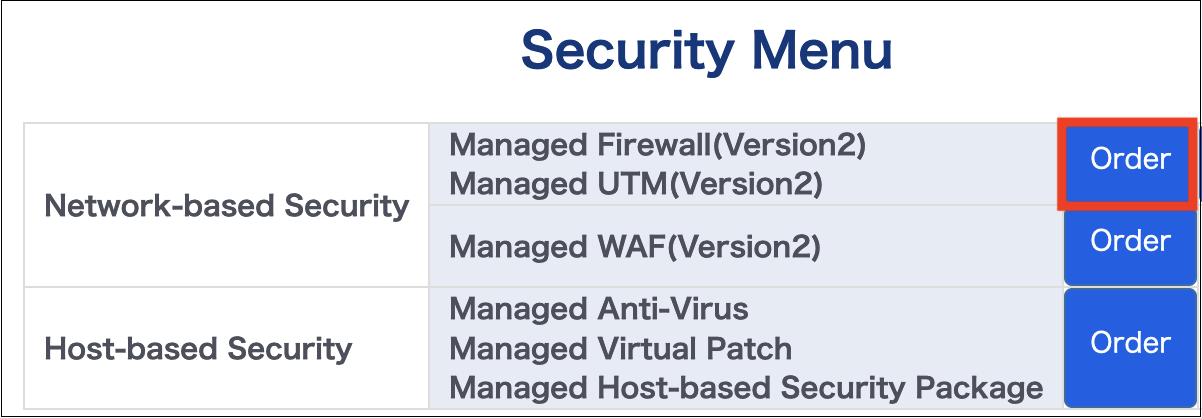Select the Network-based Security category cell
Viewport: 1202px width, 418px height.
pos(227,206)
